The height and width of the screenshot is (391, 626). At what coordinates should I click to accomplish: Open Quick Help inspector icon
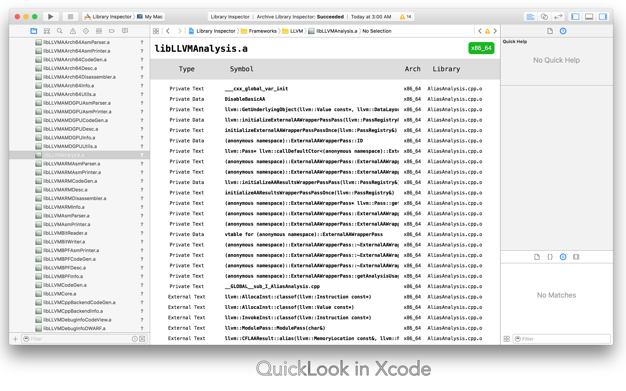(x=563, y=31)
